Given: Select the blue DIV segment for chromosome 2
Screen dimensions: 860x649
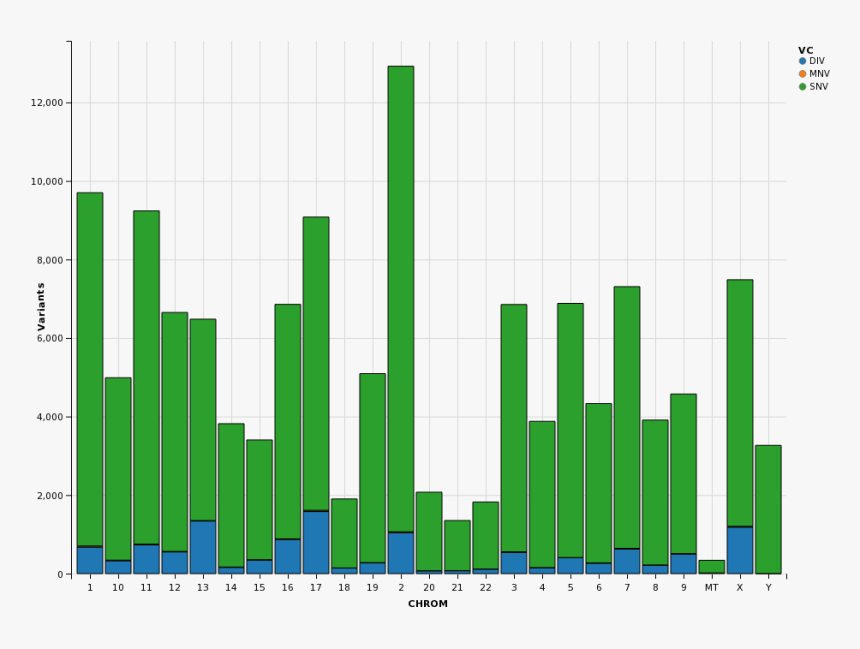Looking at the screenshot, I should coord(401,553).
